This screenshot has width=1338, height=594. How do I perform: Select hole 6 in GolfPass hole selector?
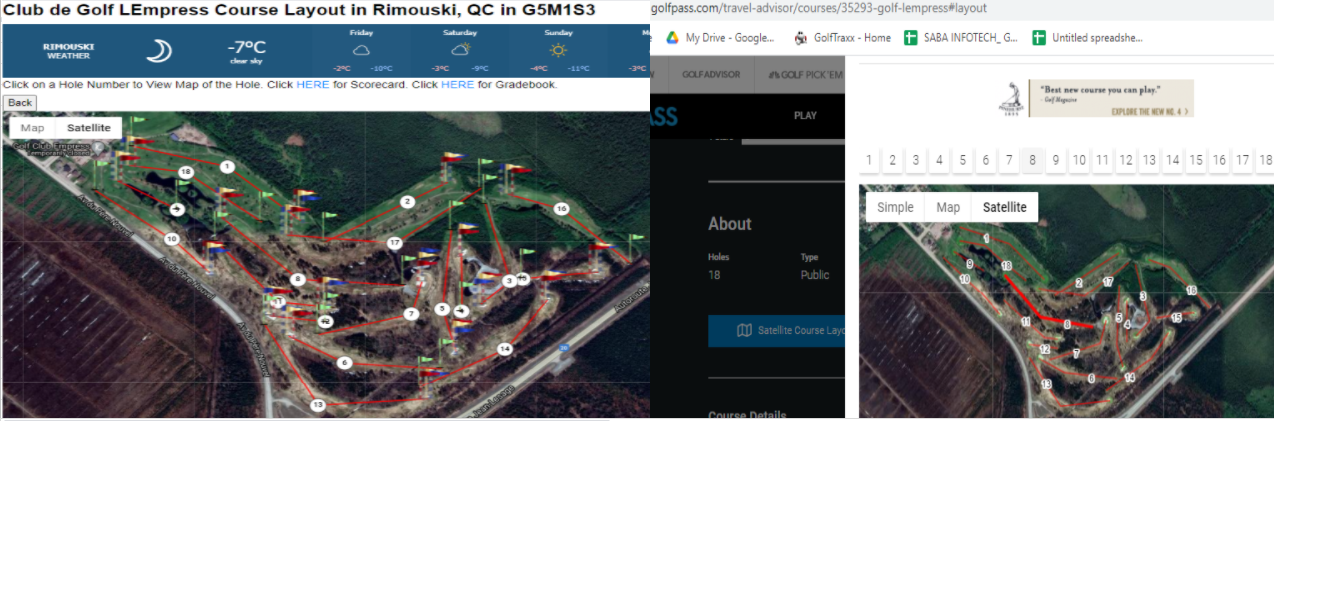[x=986, y=160]
